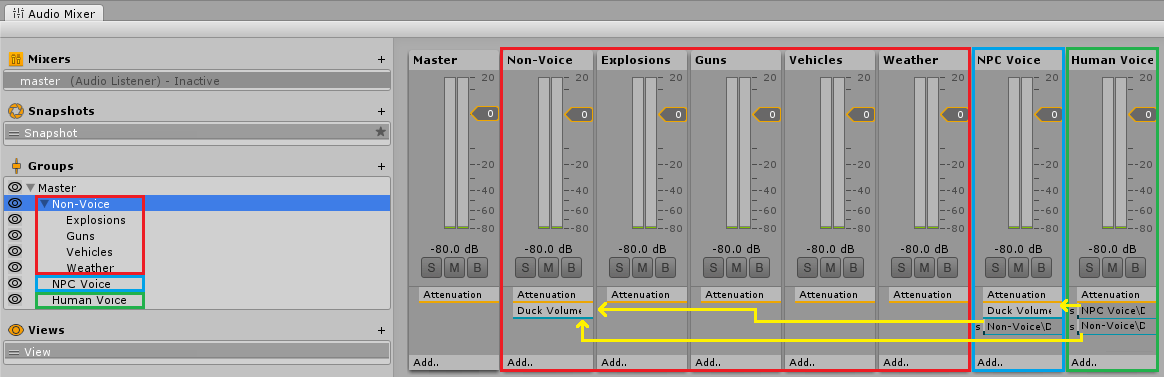Open Add effect menu on Guns channel
1164x377 pixels.
pyautogui.click(x=736, y=363)
